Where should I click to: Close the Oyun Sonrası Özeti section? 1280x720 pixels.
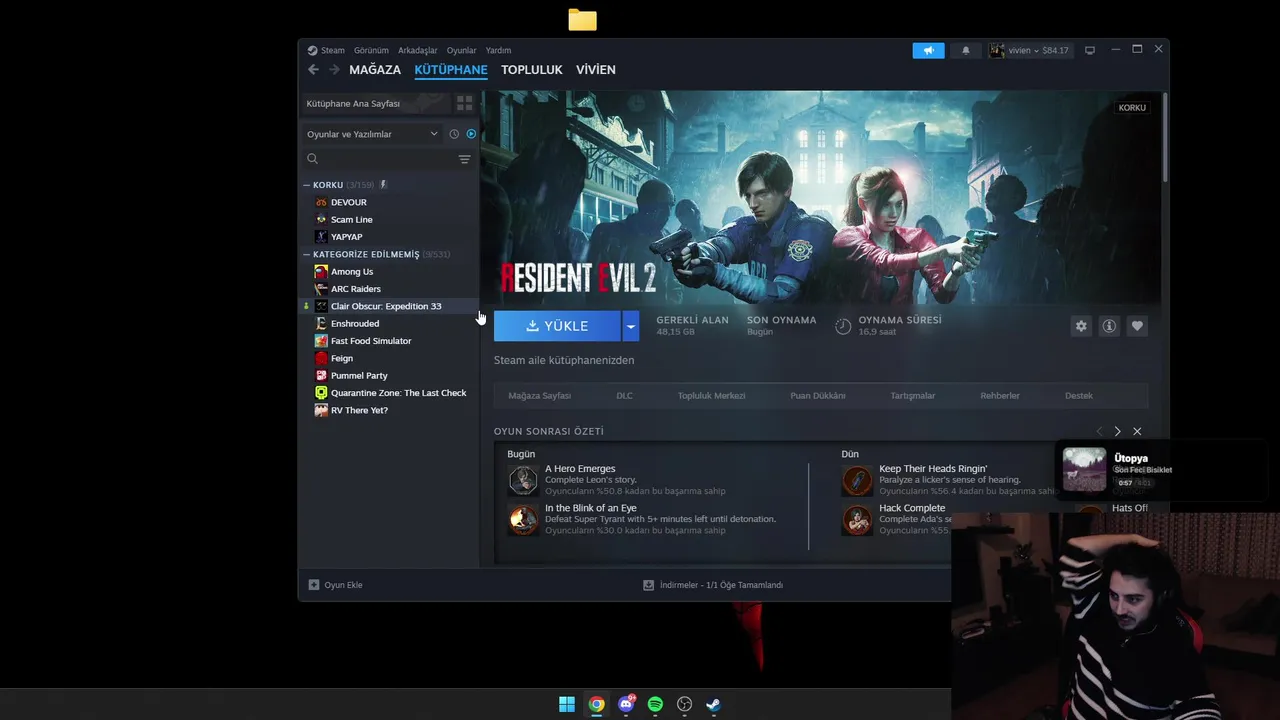pos(1137,431)
